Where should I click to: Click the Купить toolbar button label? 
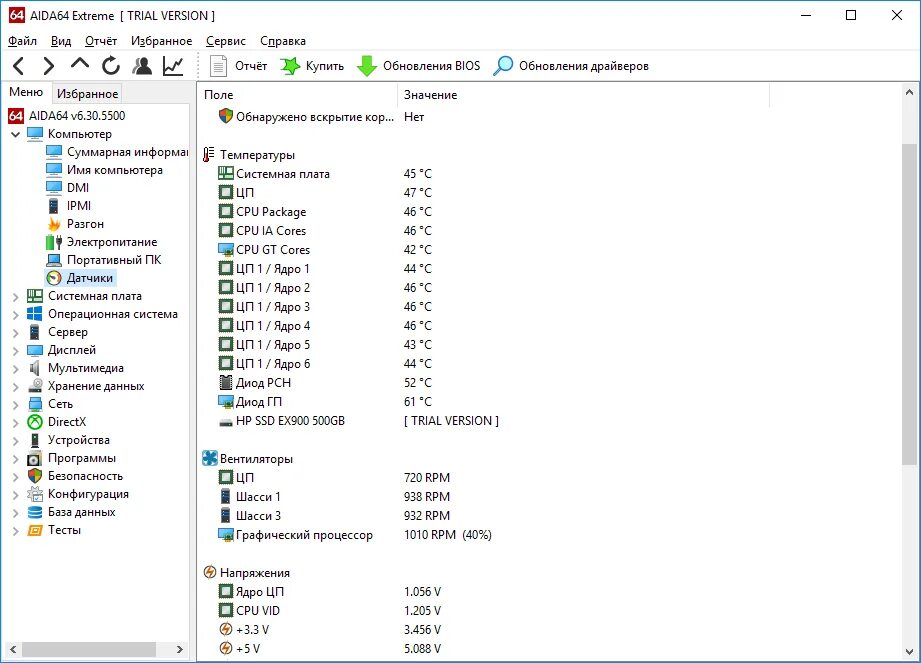[325, 66]
